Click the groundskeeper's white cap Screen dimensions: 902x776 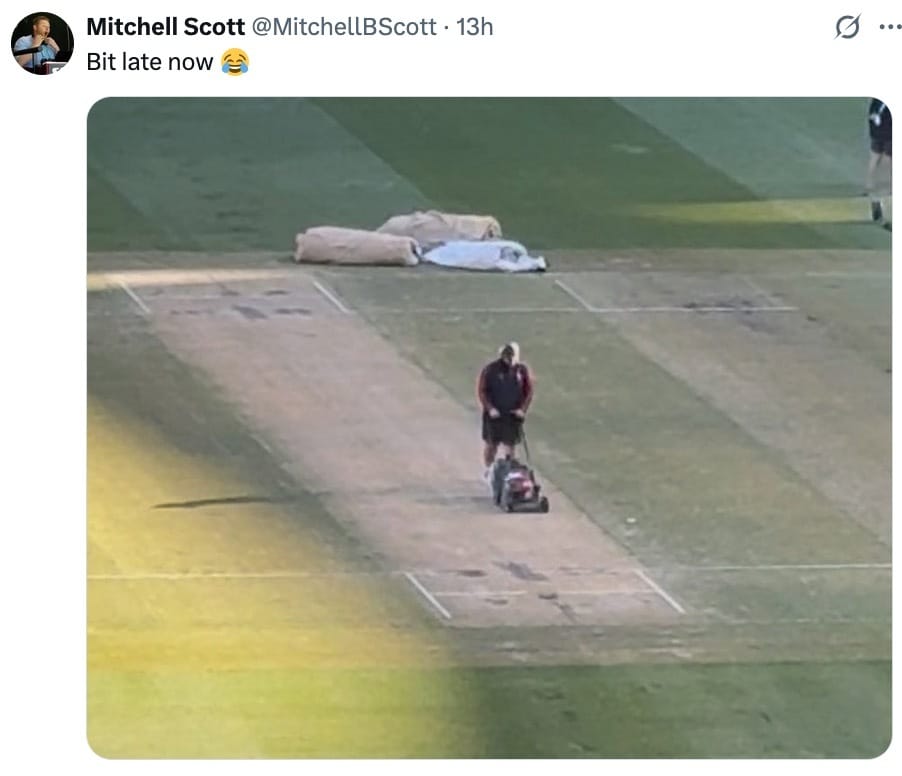click(x=509, y=350)
